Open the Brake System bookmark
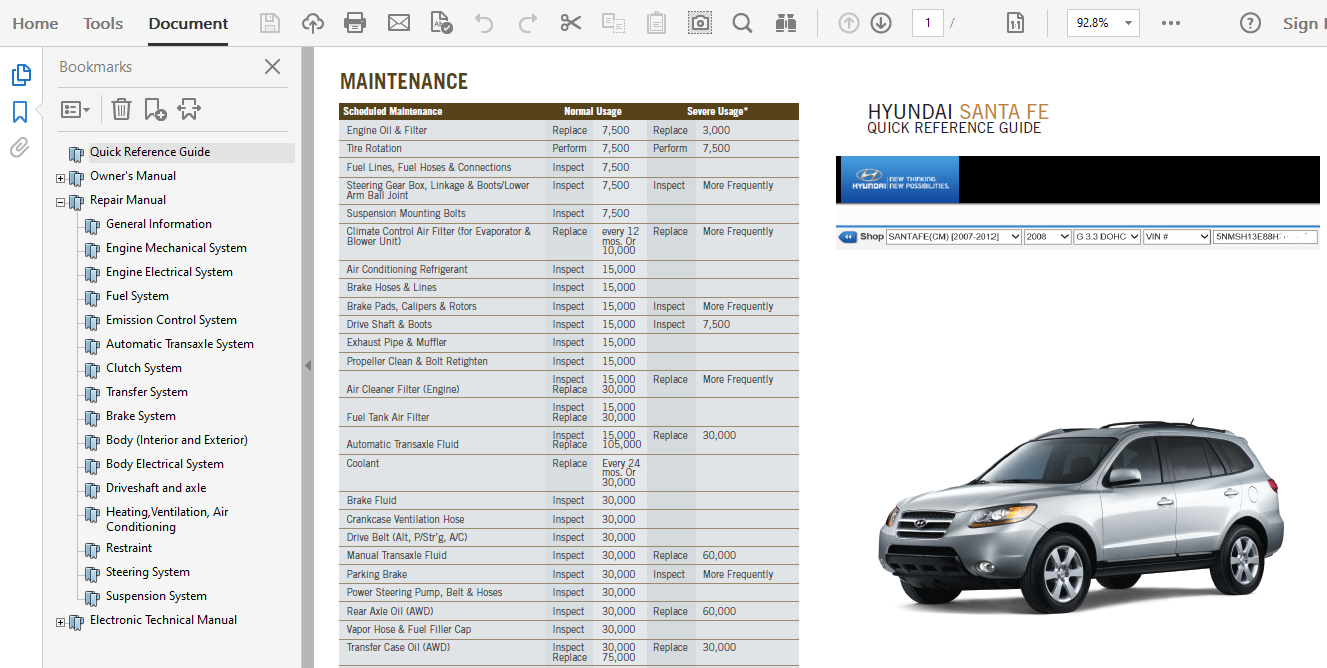The image size is (1327, 668). (x=141, y=416)
